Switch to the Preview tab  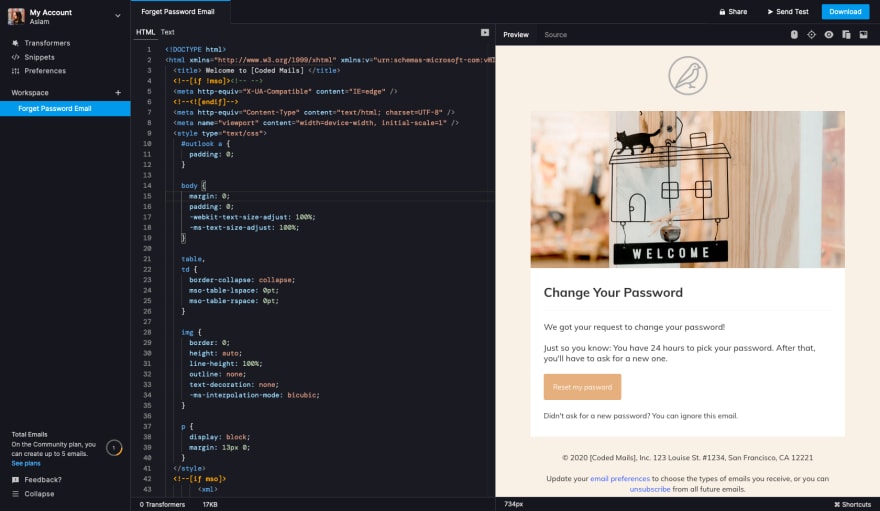coord(516,35)
